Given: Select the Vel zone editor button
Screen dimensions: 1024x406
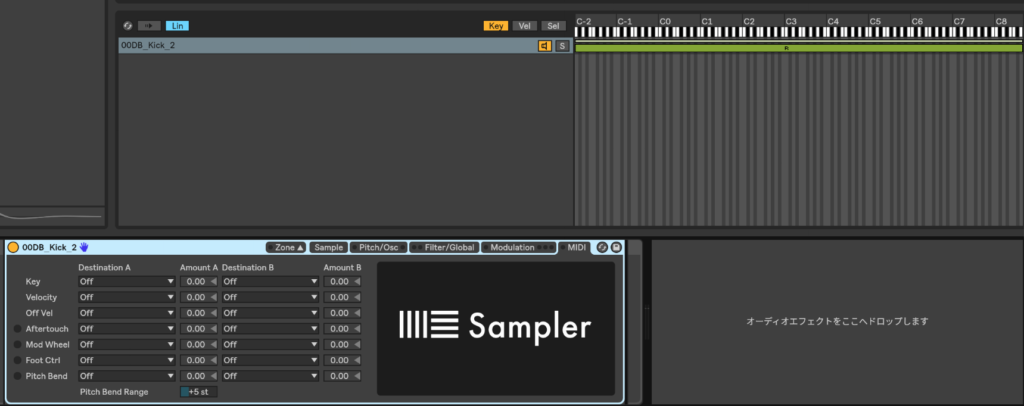Looking at the screenshot, I should 524,26.
